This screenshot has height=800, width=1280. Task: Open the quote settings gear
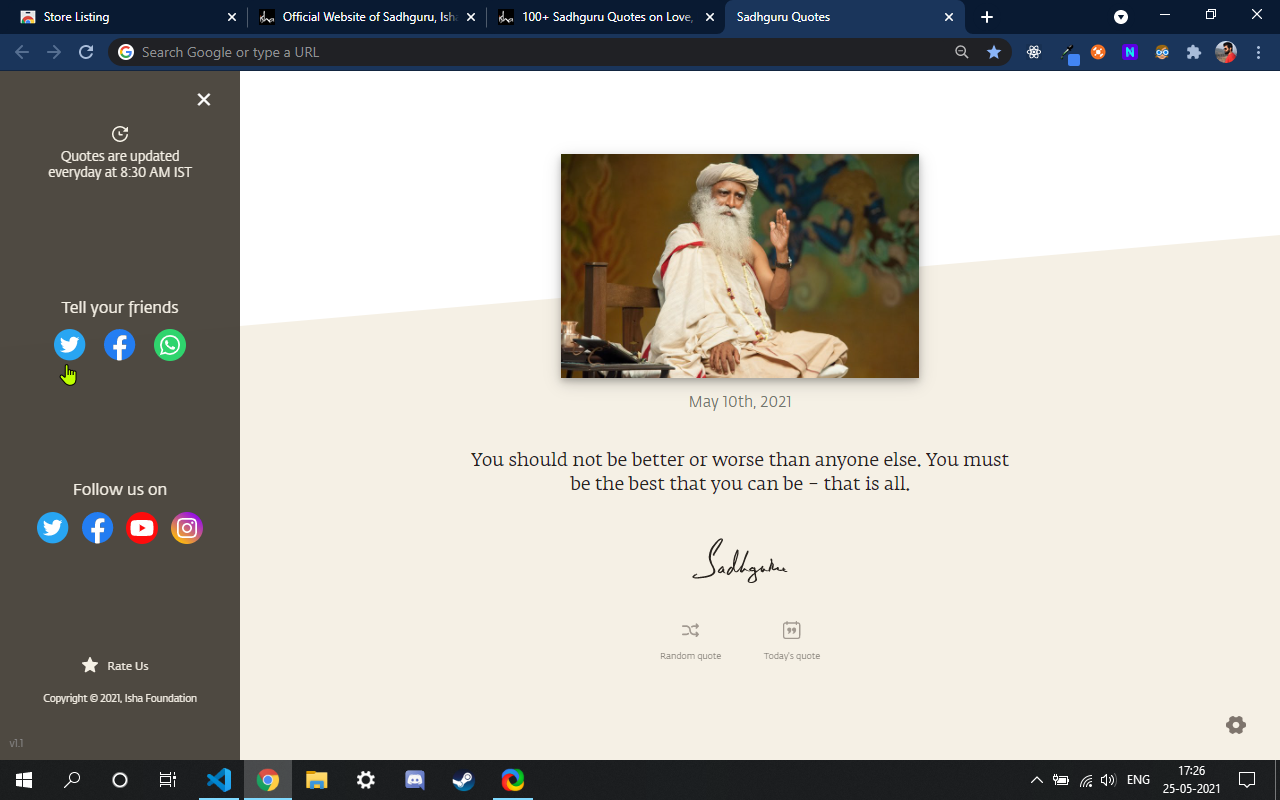coord(1235,723)
